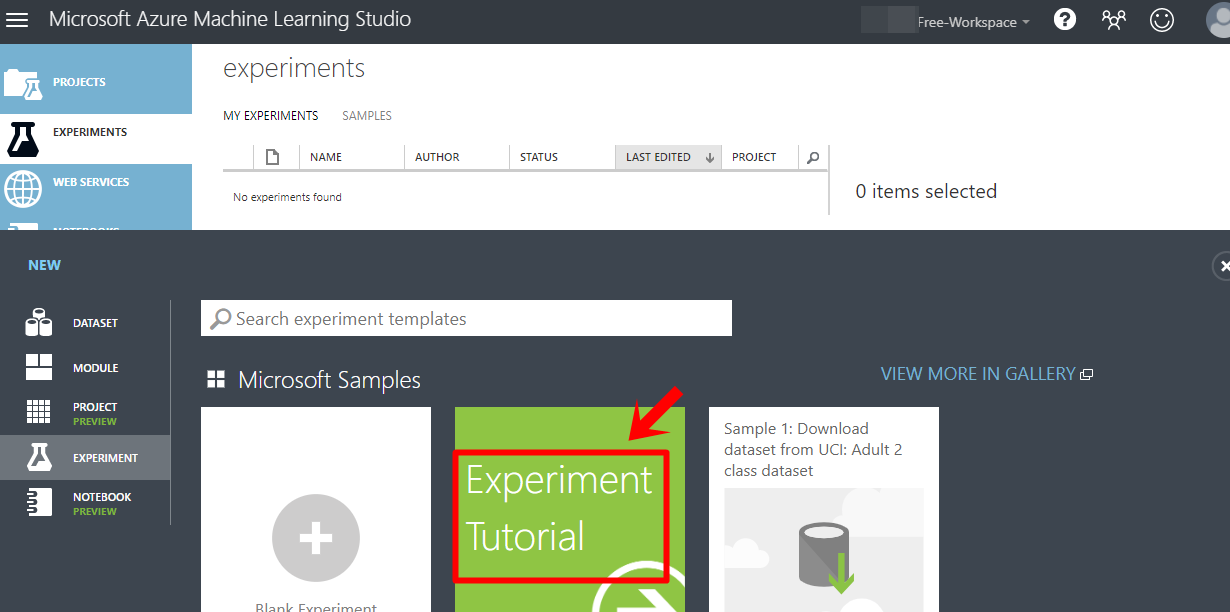1230x612 pixels.
Task: Click the feedback smiley face icon
Action: (1162, 20)
